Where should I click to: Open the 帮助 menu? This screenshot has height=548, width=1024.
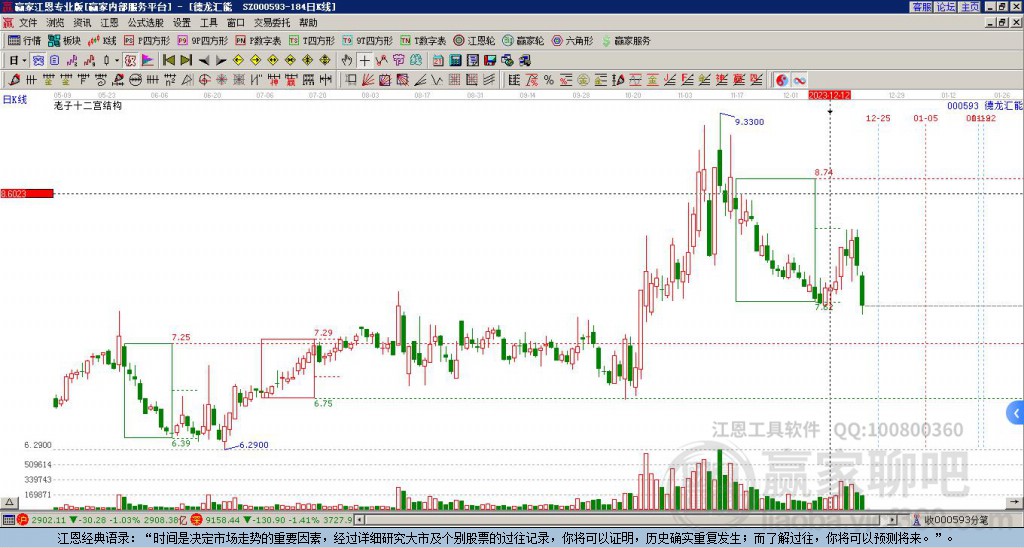click(x=308, y=23)
